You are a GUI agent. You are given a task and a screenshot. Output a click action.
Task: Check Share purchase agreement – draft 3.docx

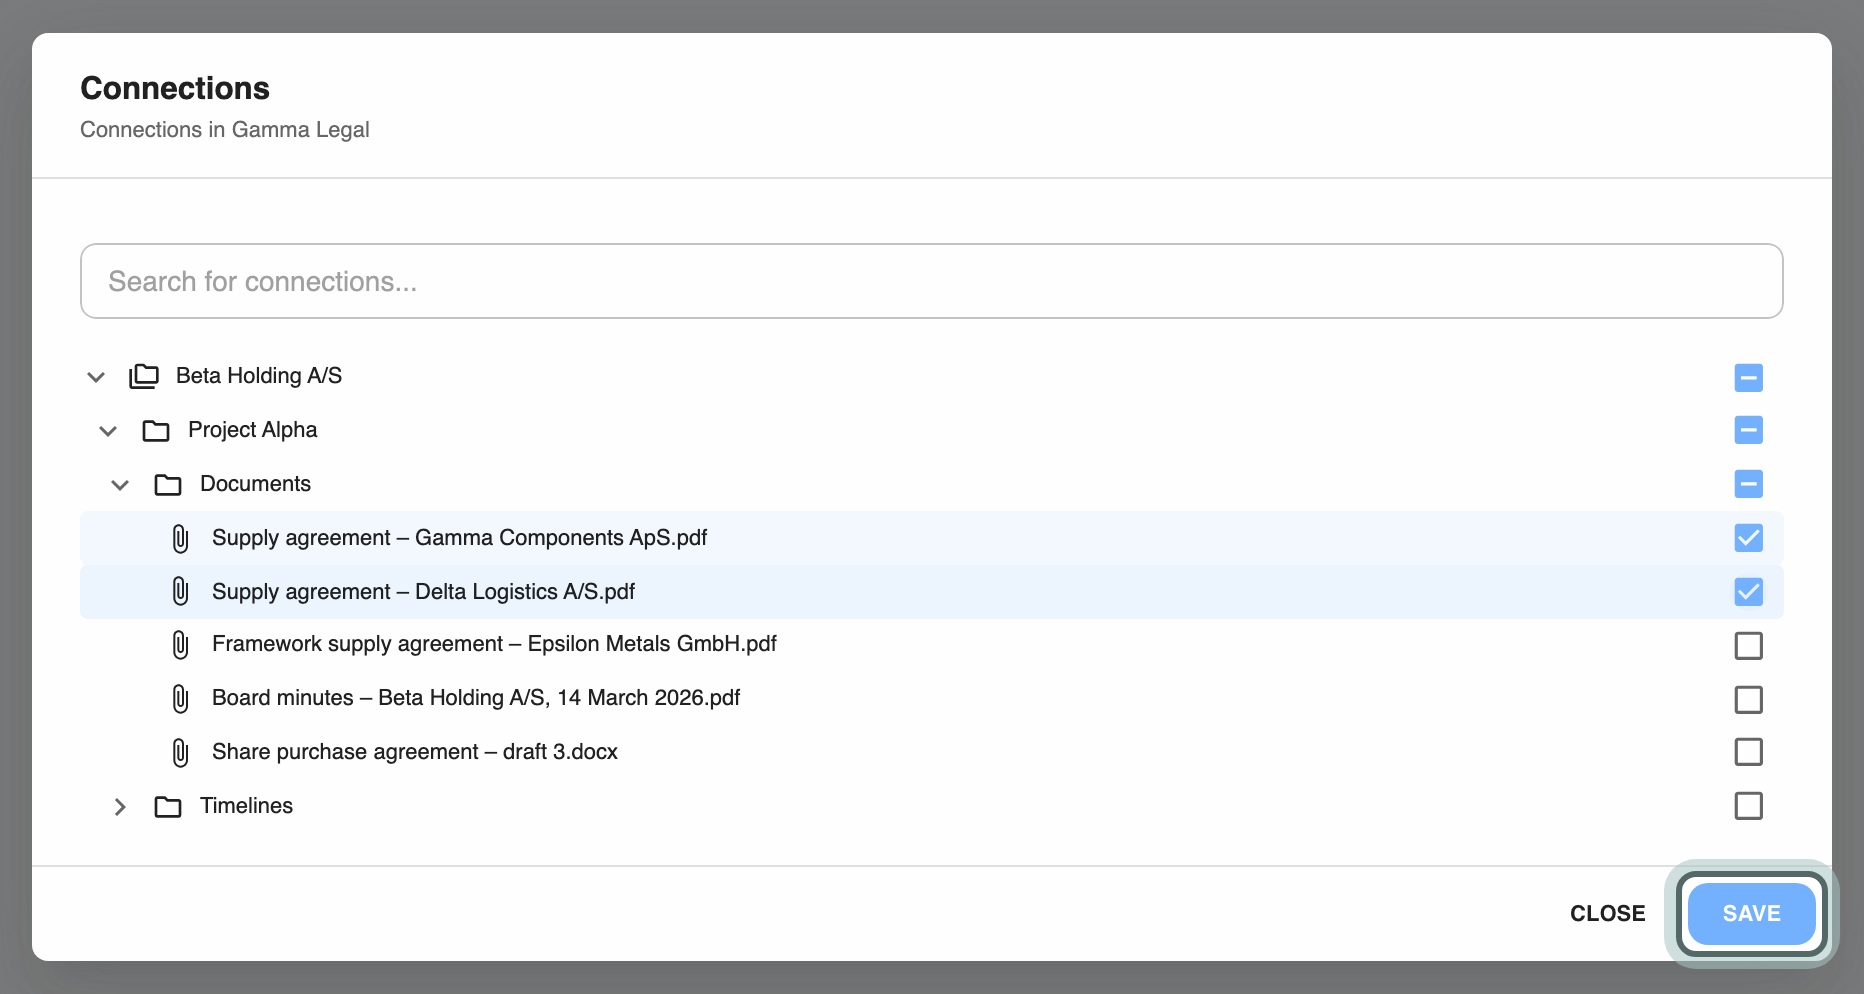[x=1749, y=752]
